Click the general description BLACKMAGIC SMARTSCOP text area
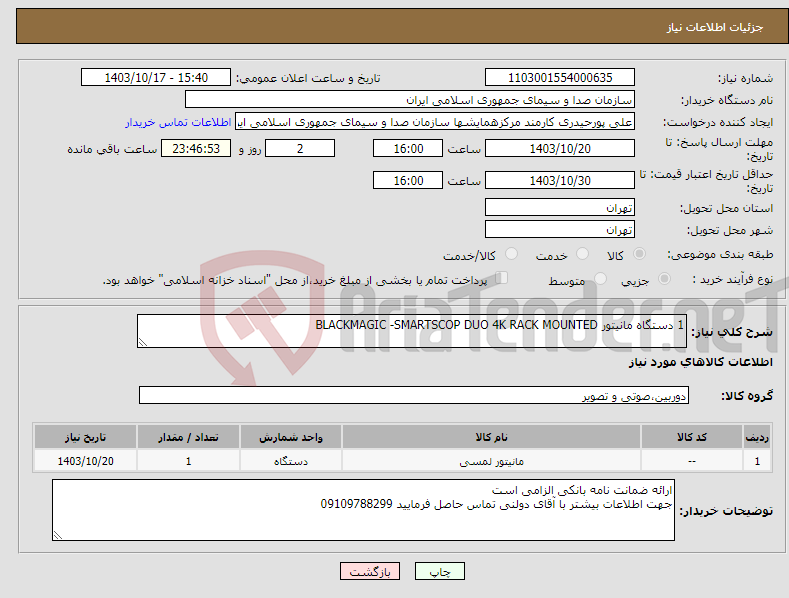This screenshot has width=789, height=598. pyautogui.click(x=412, y=331)
